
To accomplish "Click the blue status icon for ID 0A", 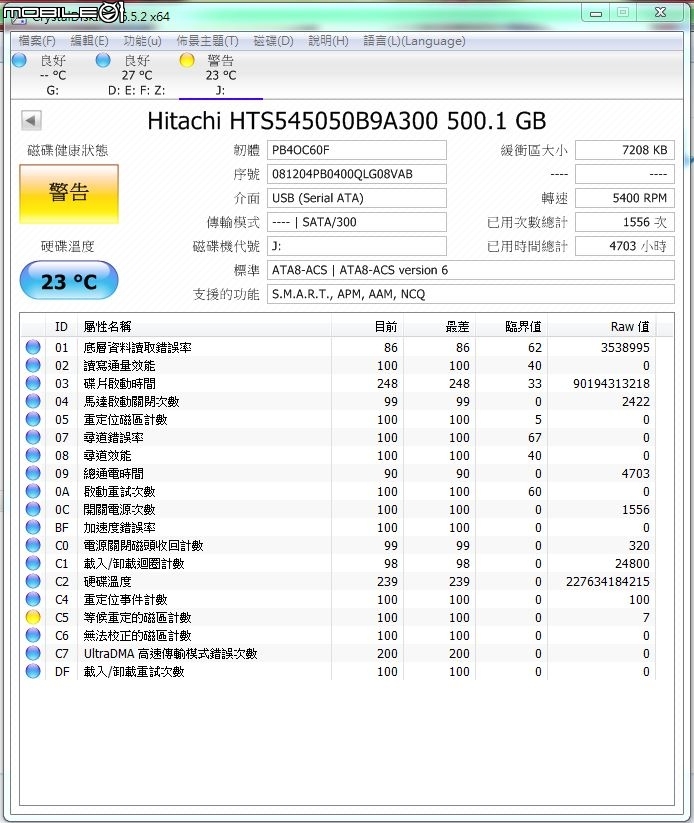I will coord(33,491).
